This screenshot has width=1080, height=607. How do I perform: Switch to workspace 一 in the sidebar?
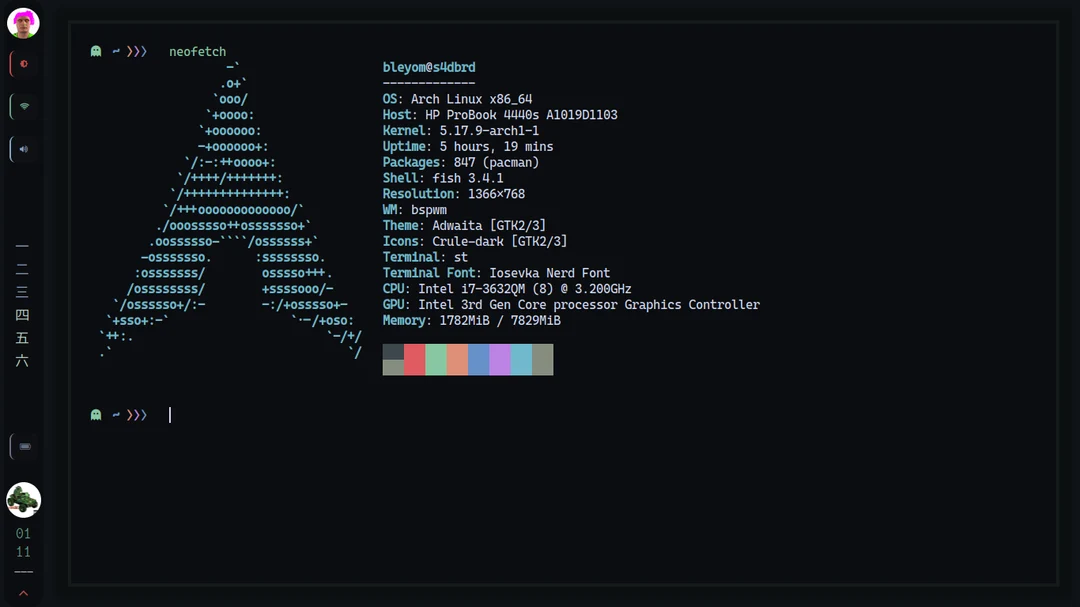[21, 246]
